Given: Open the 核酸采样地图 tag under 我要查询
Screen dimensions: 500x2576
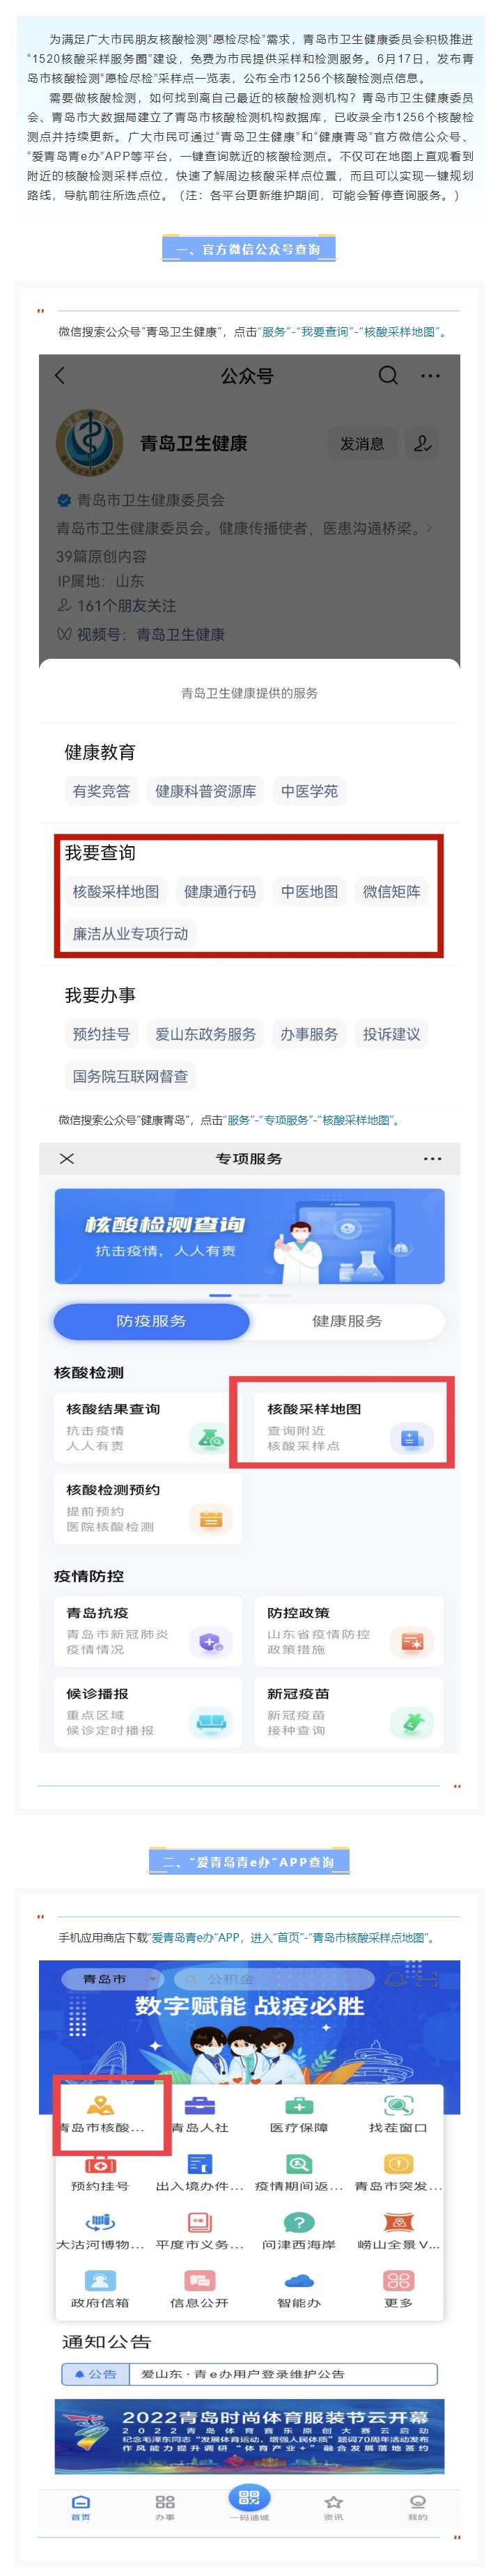Looking at the screenshot, I should tap(115, 891).
